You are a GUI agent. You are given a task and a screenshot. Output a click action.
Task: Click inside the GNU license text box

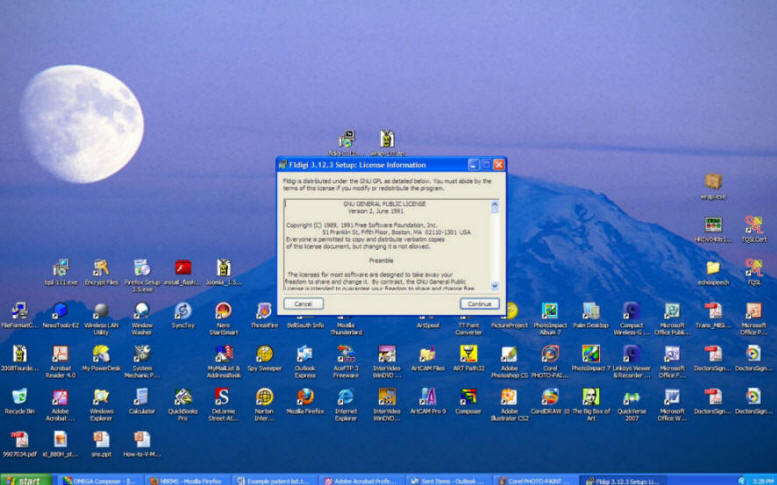[388, 245]
